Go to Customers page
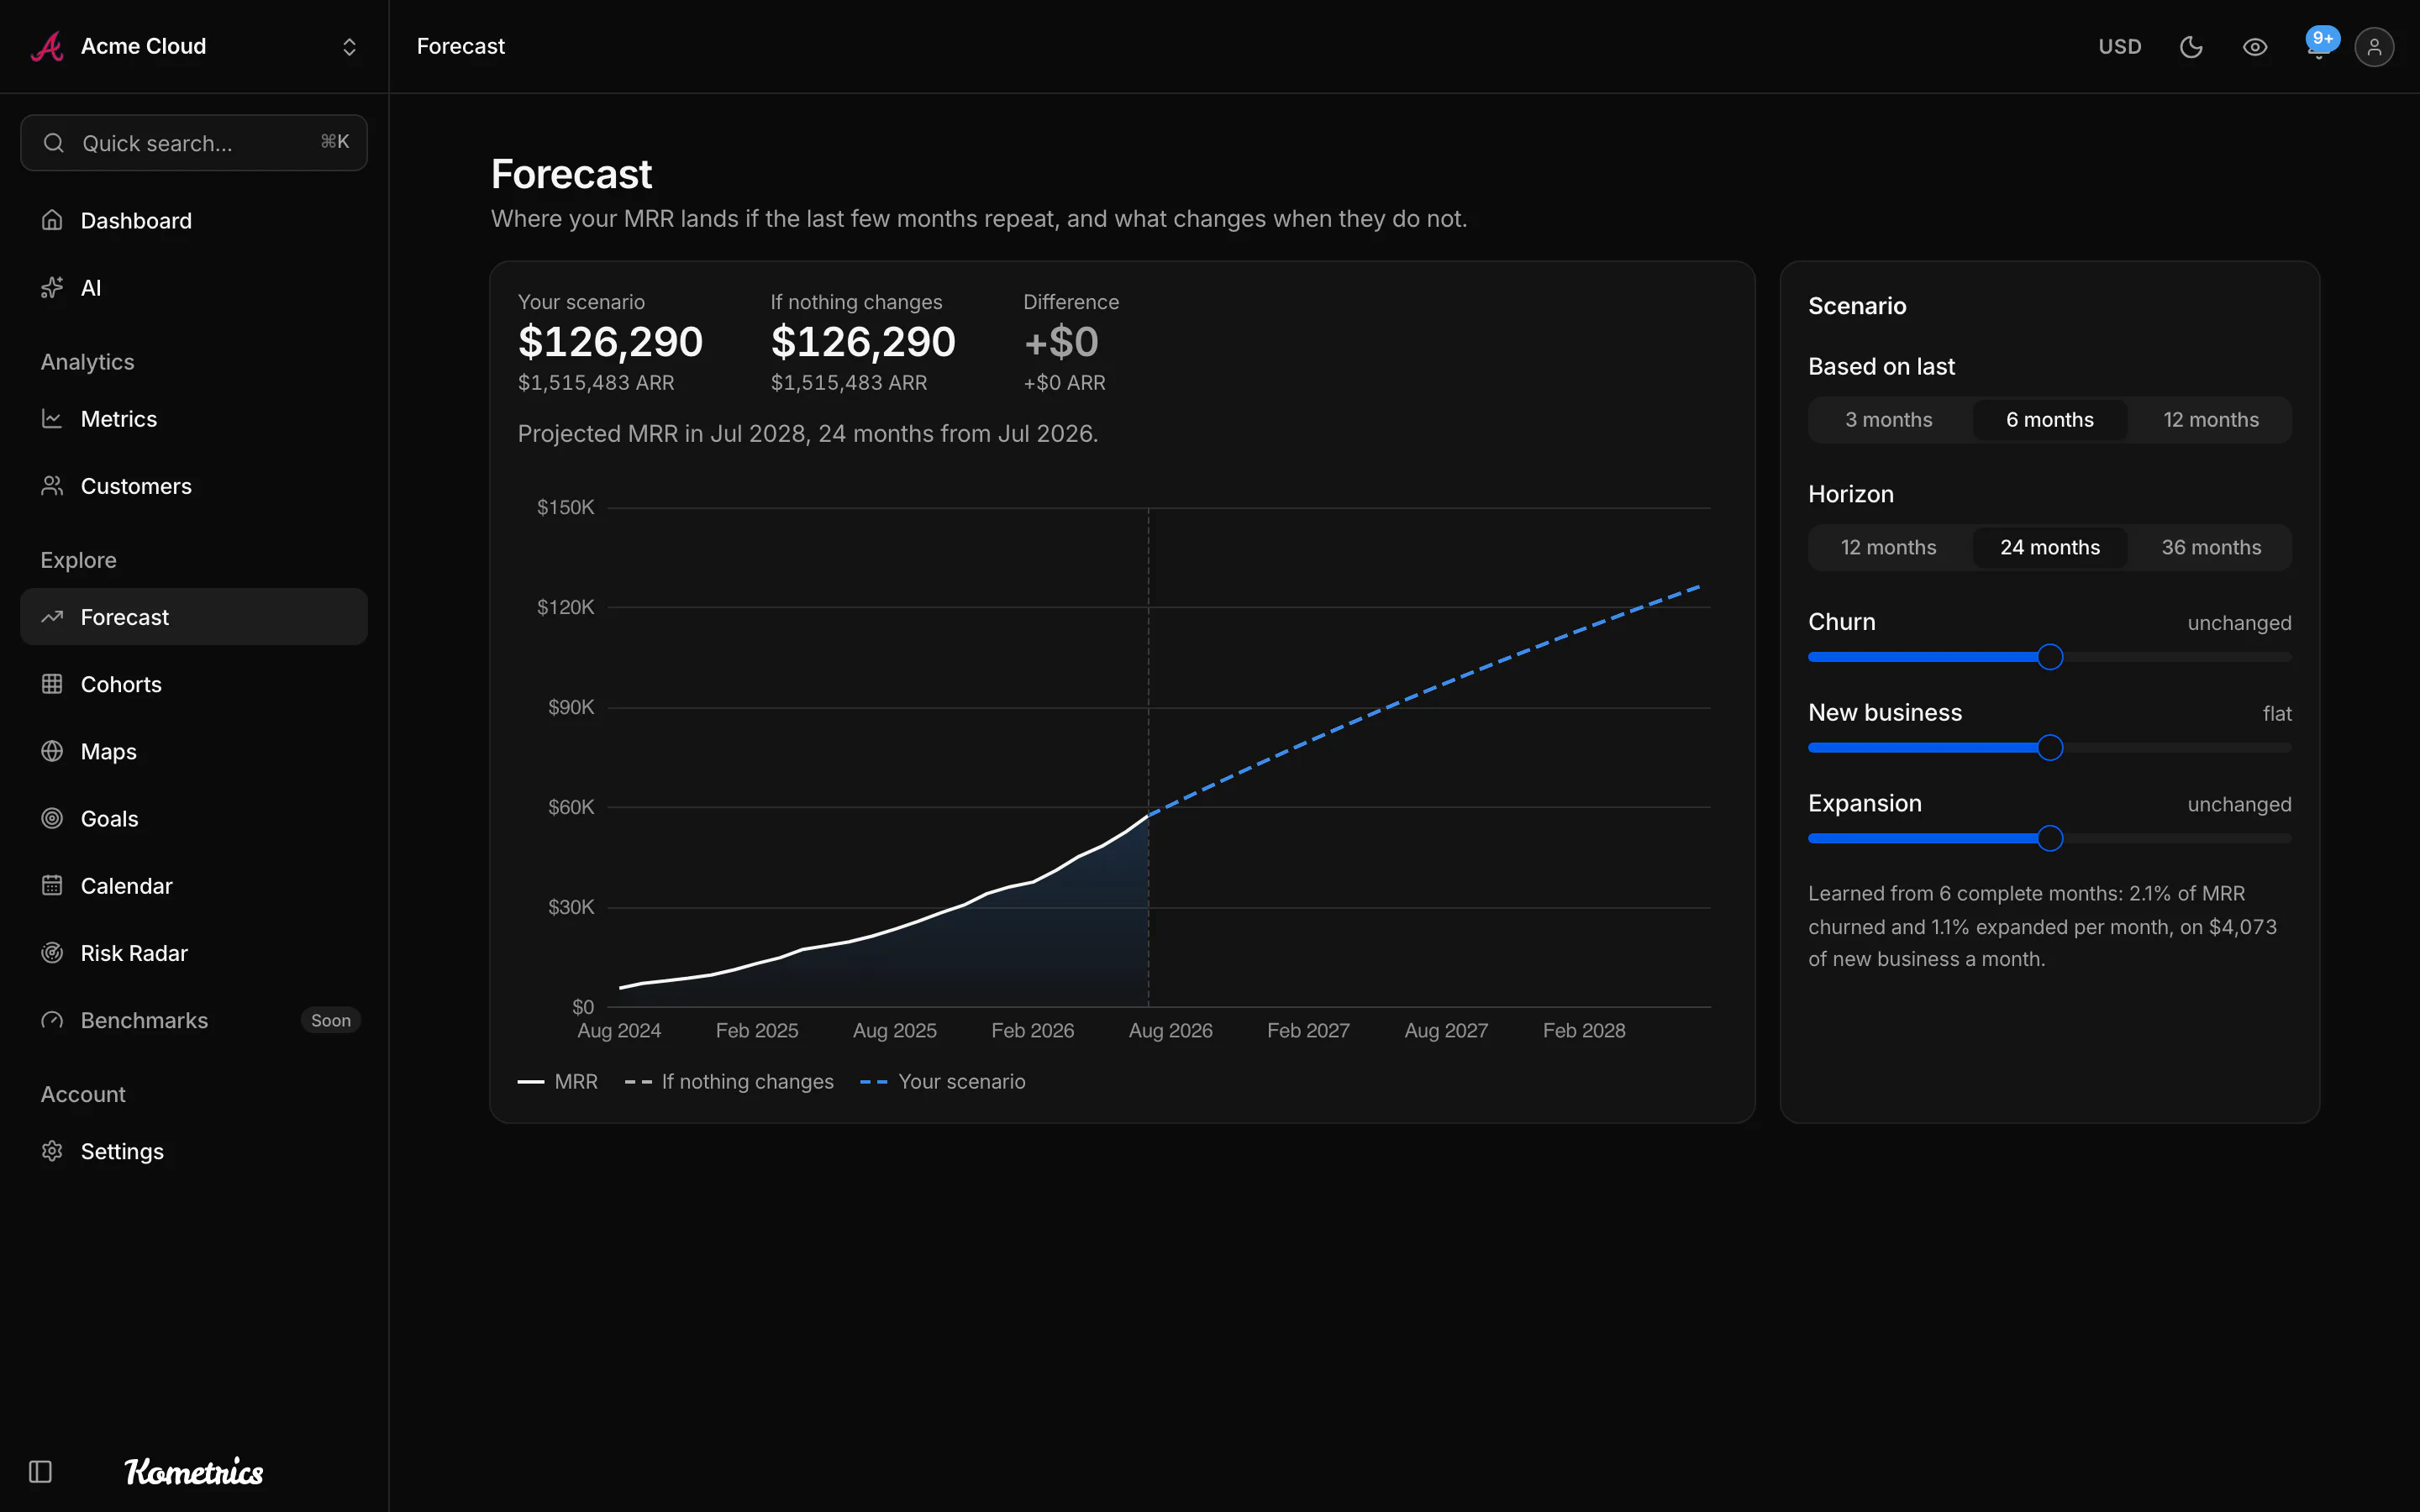 [x=194, y=486]
